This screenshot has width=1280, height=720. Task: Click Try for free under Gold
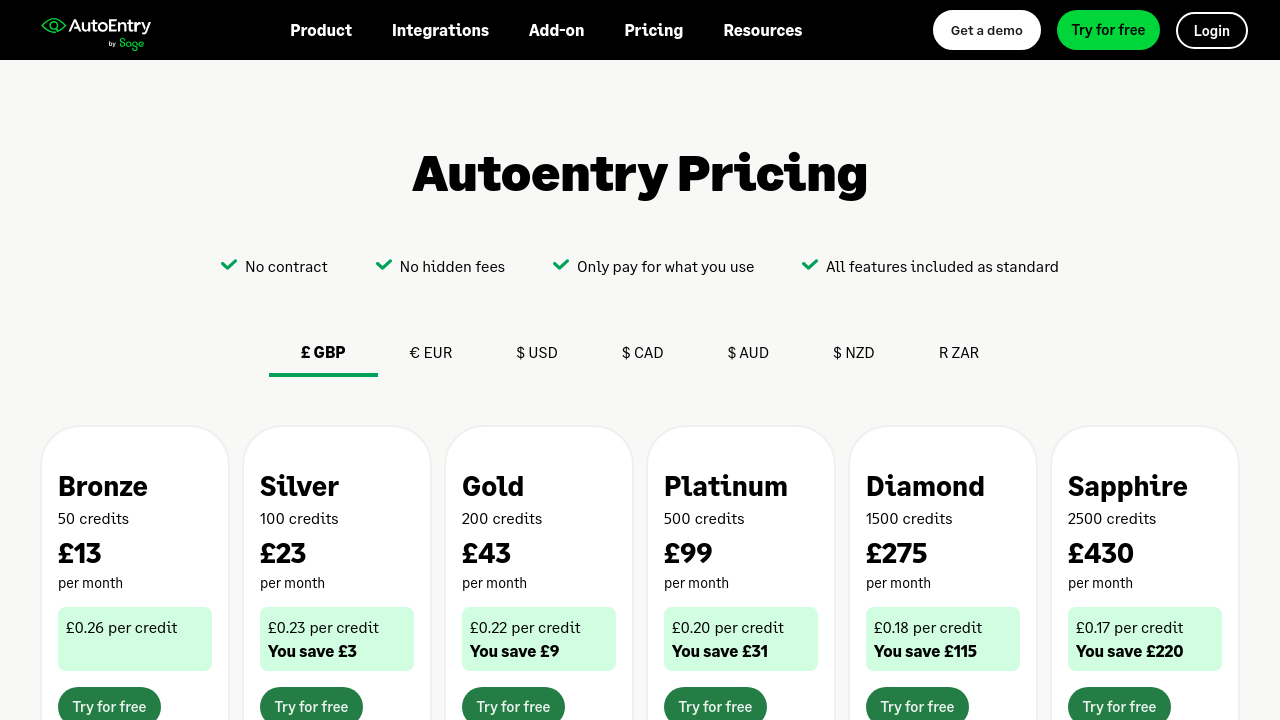click(513, 705)
